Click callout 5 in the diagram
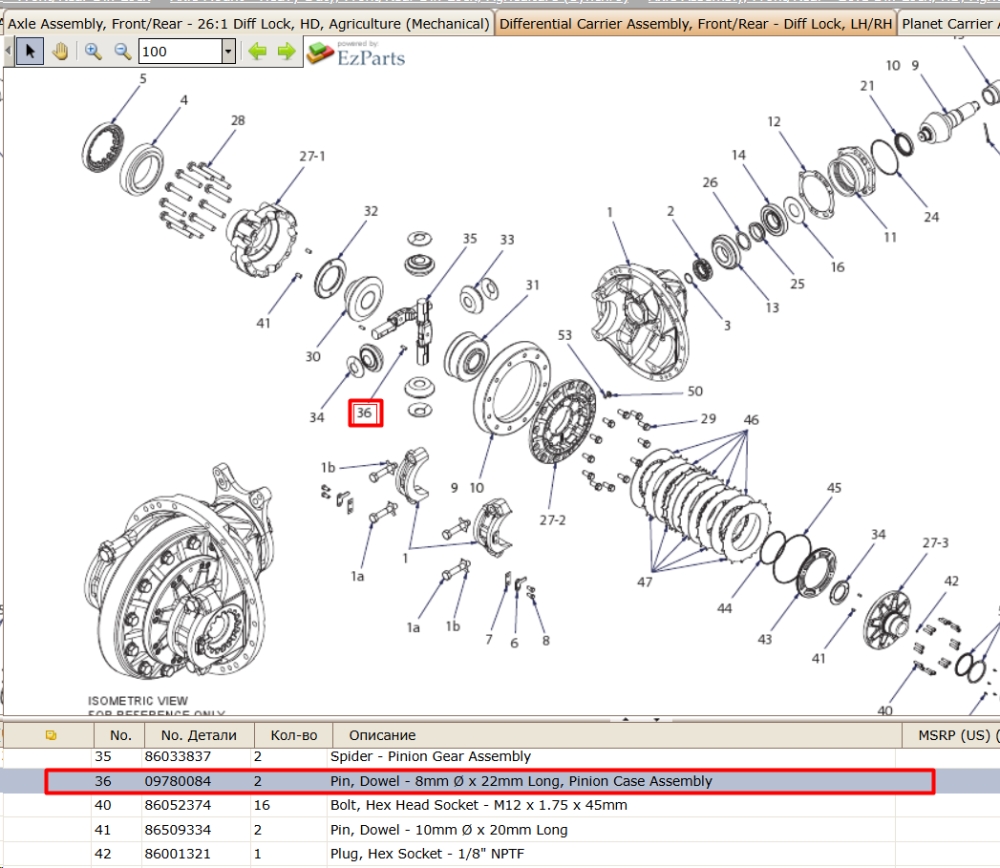 pyautogui.click(x=143, y=78)
